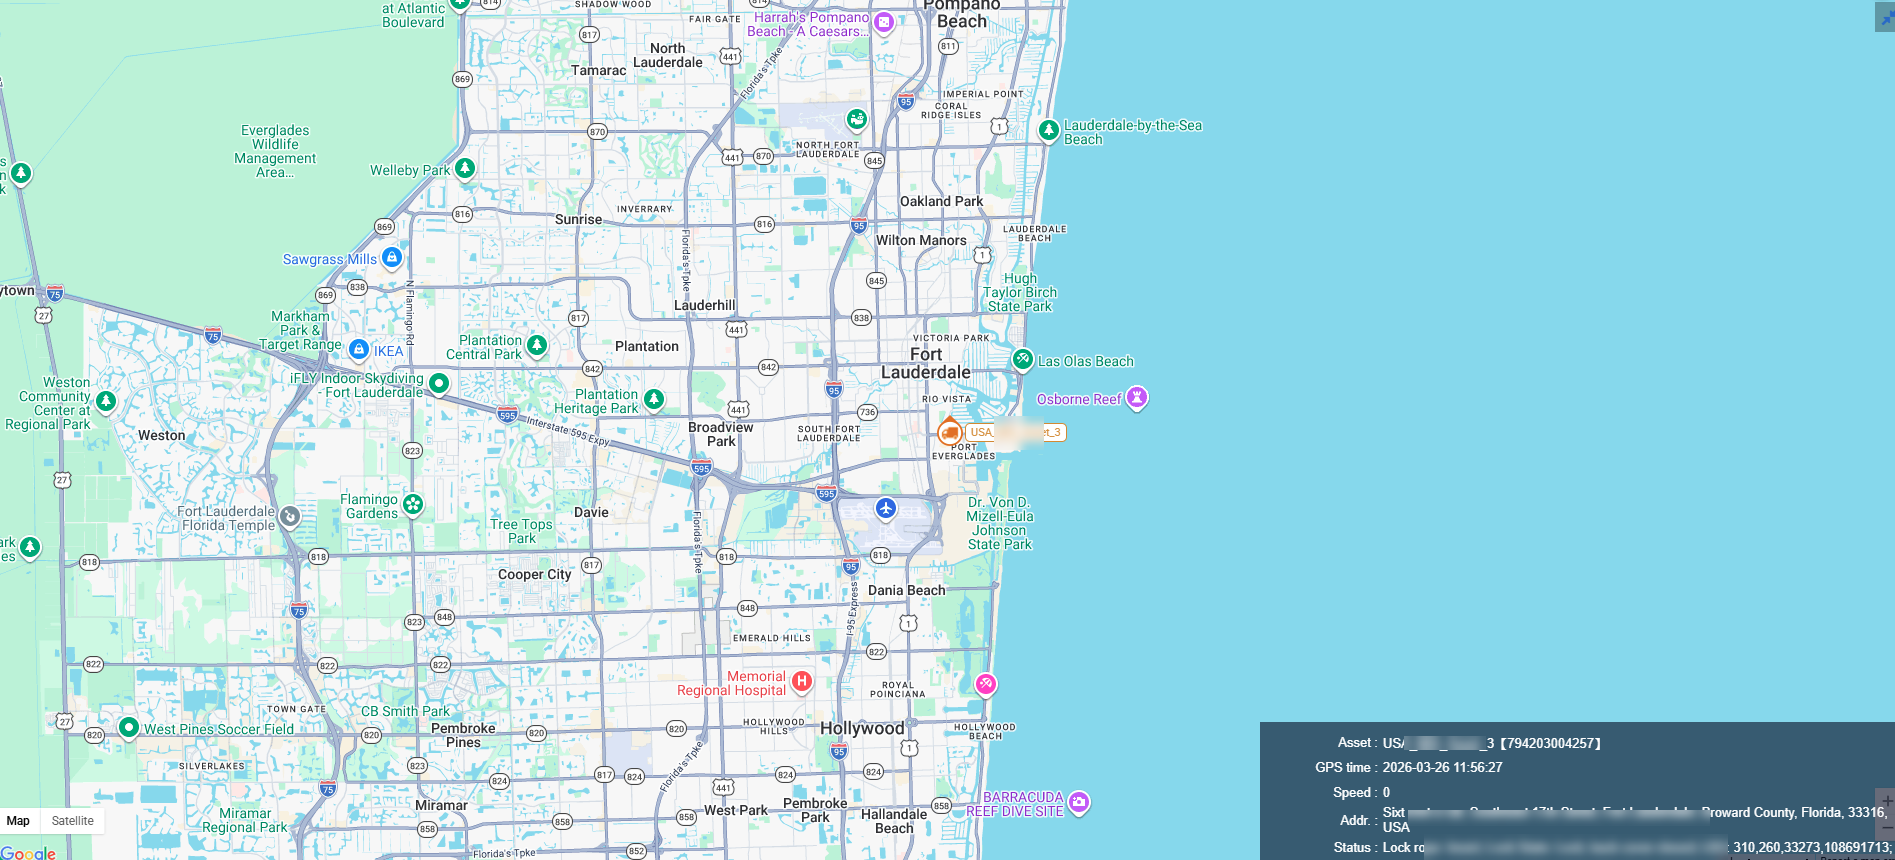1895x860 pixels.
Task: Zoom in with the plus button
Action: pos(1886,801)
